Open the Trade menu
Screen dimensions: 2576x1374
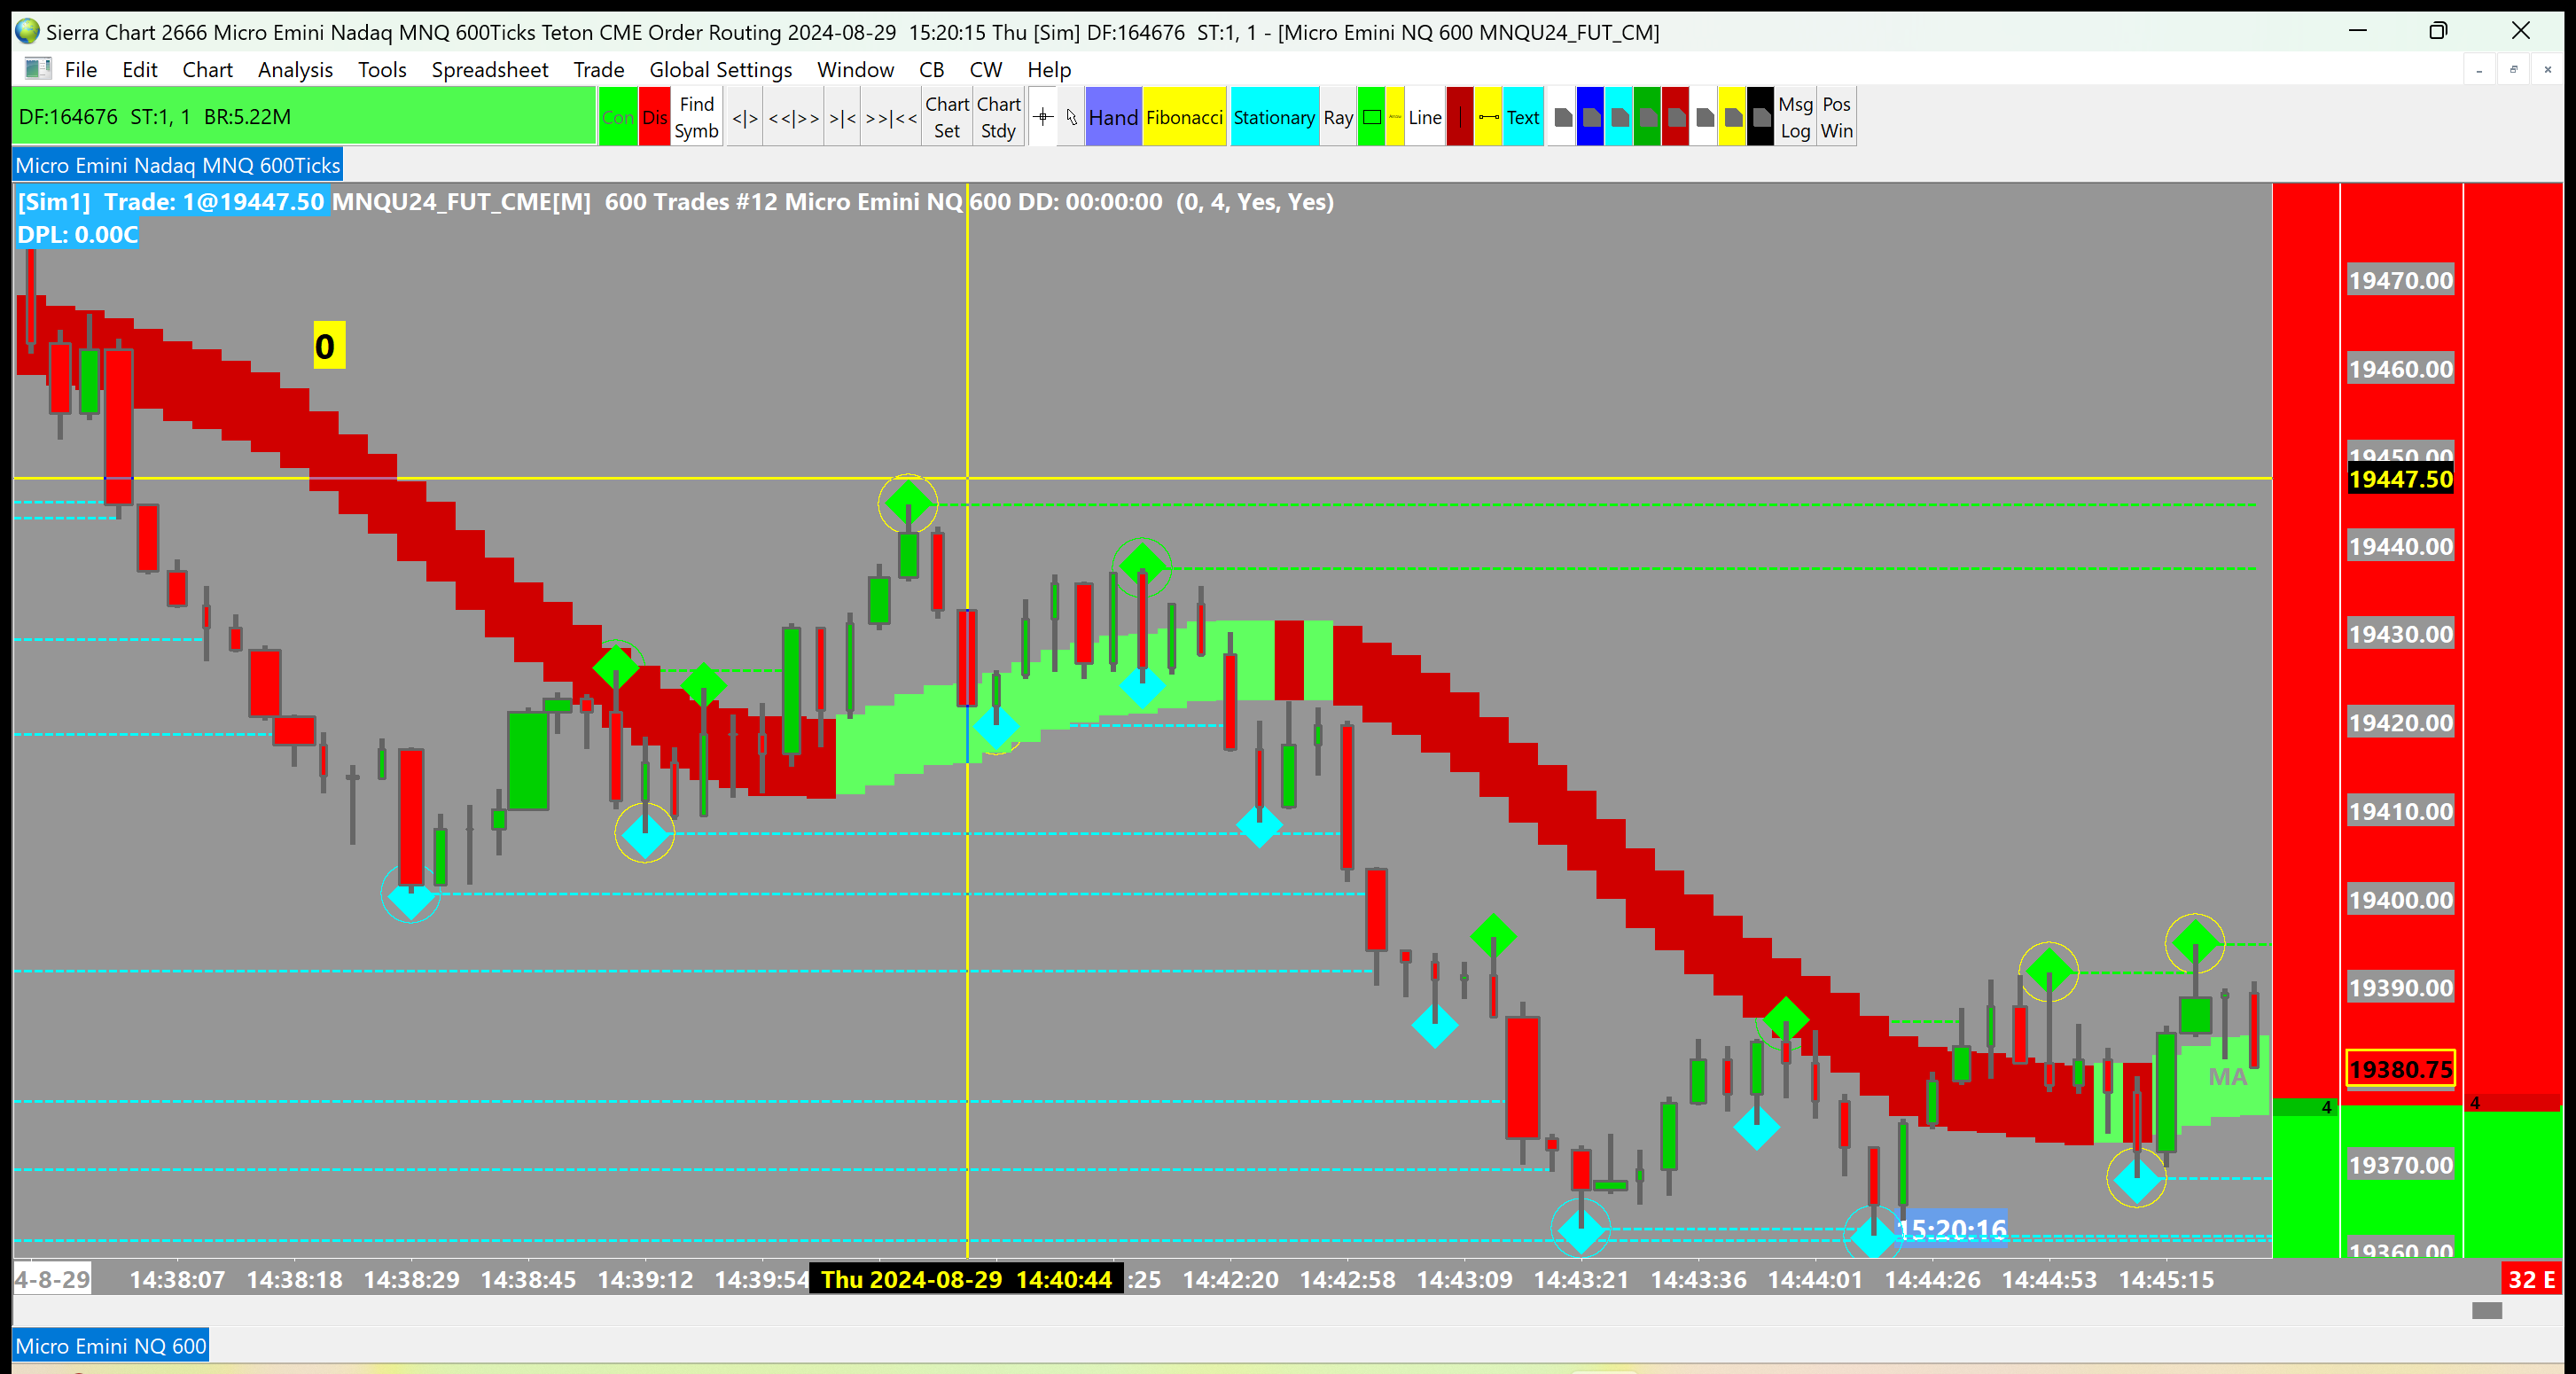598,69
